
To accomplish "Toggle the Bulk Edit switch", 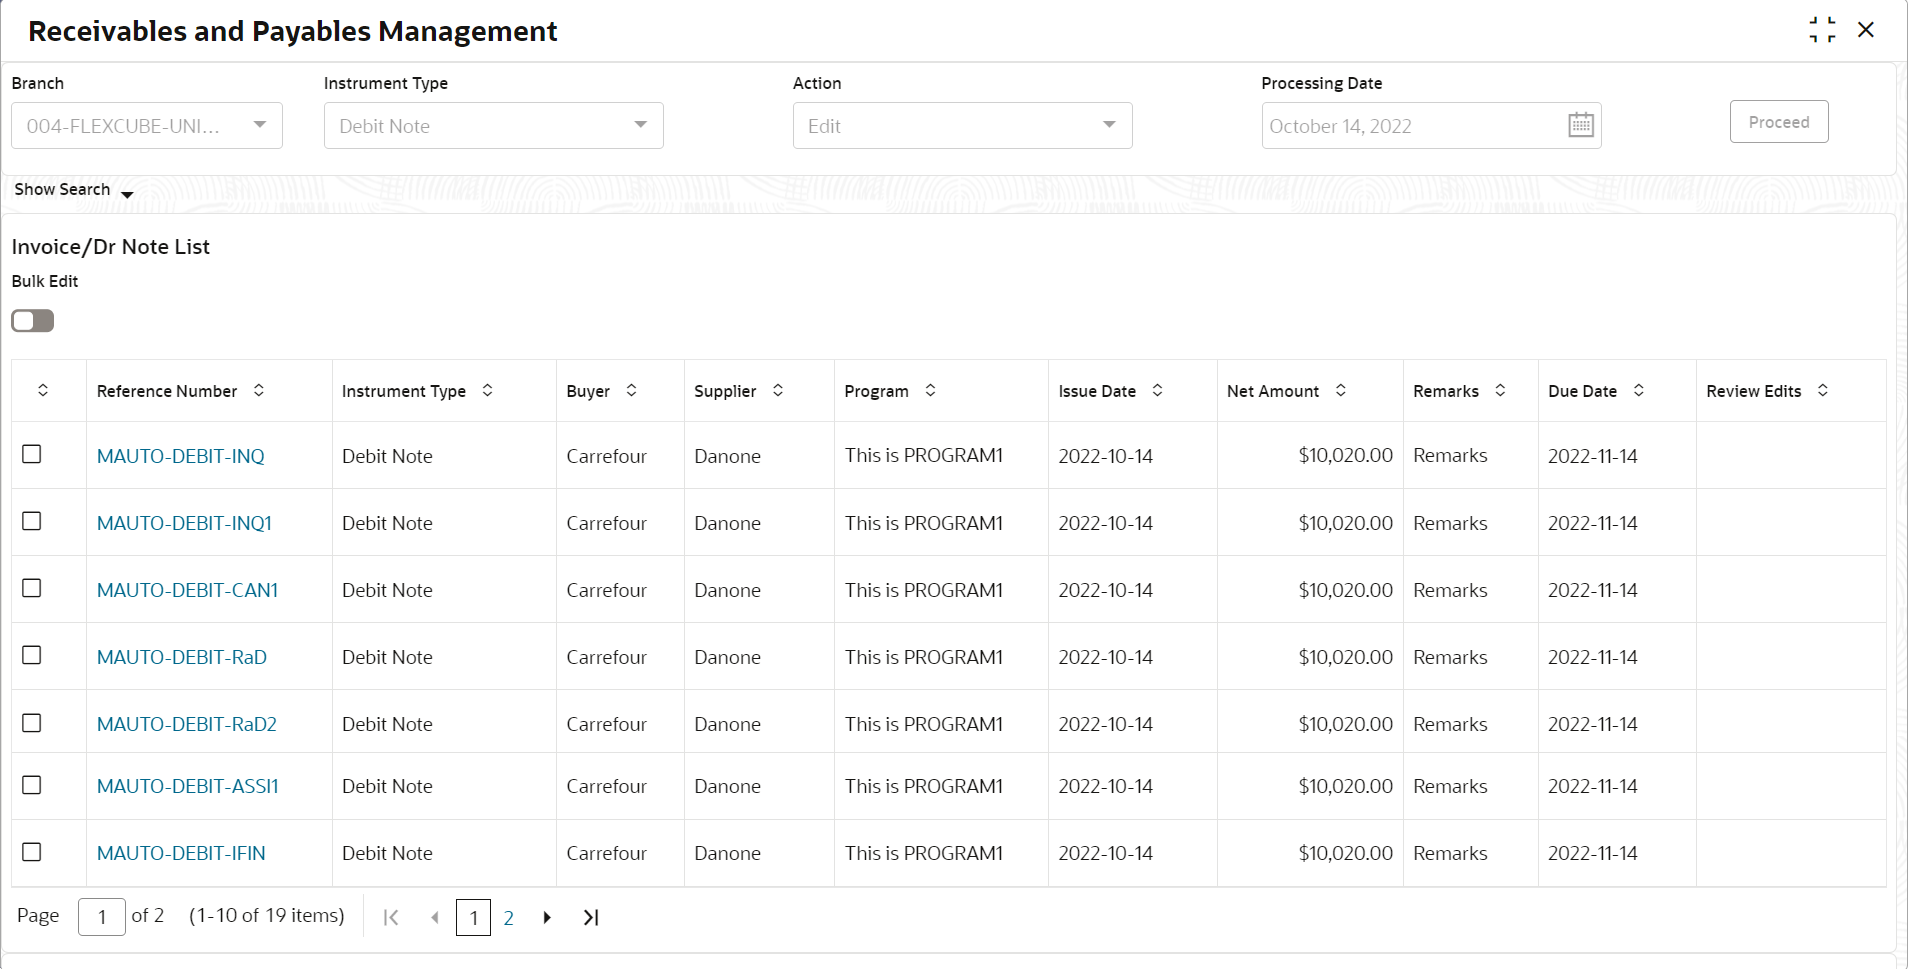I will click(33, 321).
